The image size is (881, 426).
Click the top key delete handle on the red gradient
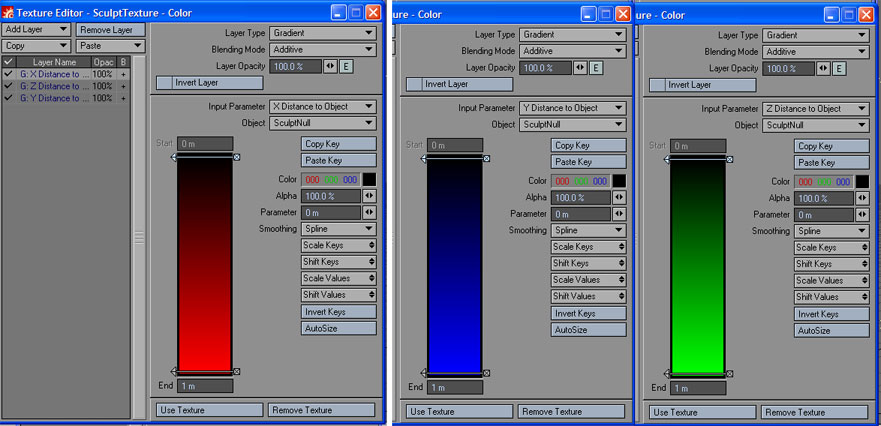(x=237, y=157)
